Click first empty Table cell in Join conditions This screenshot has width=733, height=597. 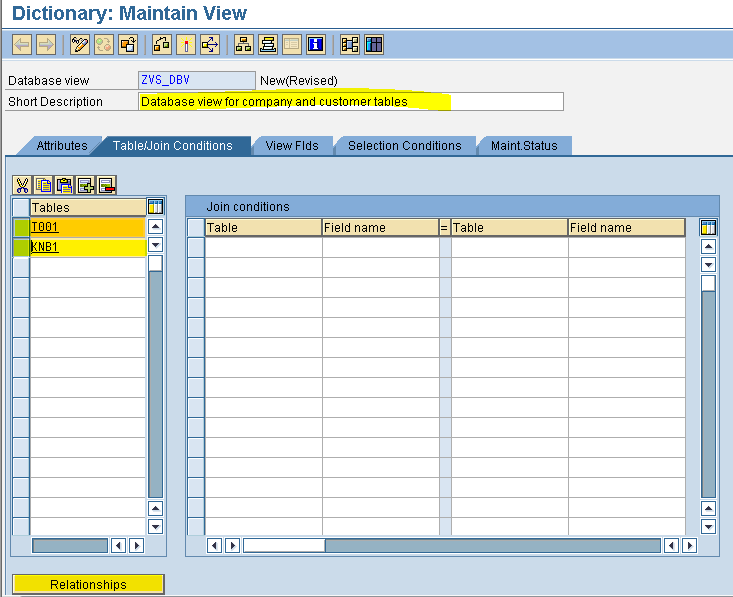coord(263,247)
